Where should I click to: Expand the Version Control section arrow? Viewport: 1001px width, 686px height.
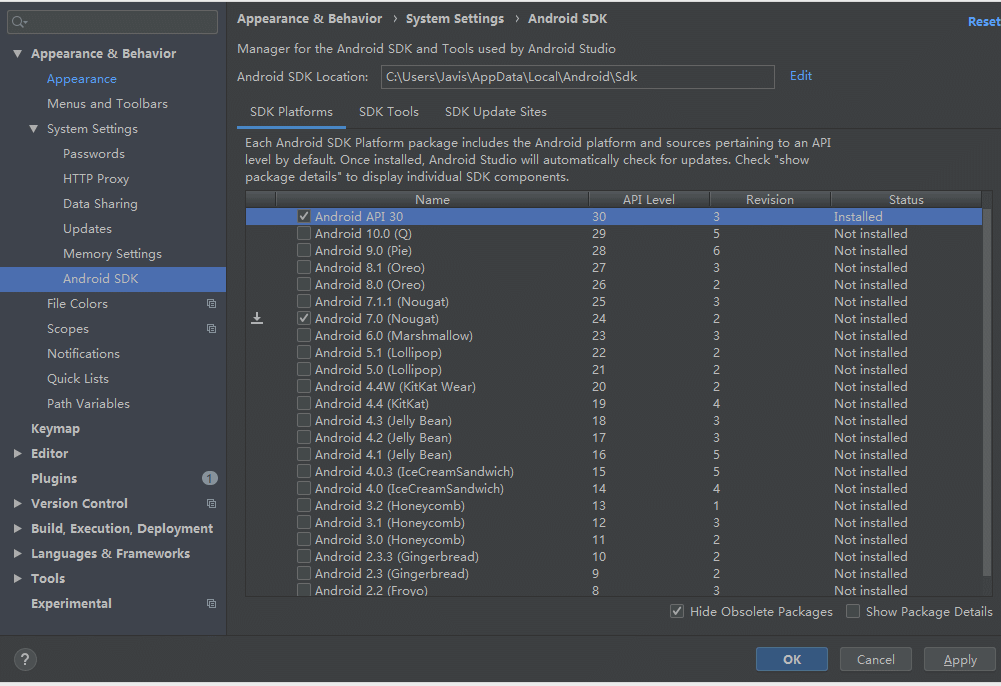17,503
